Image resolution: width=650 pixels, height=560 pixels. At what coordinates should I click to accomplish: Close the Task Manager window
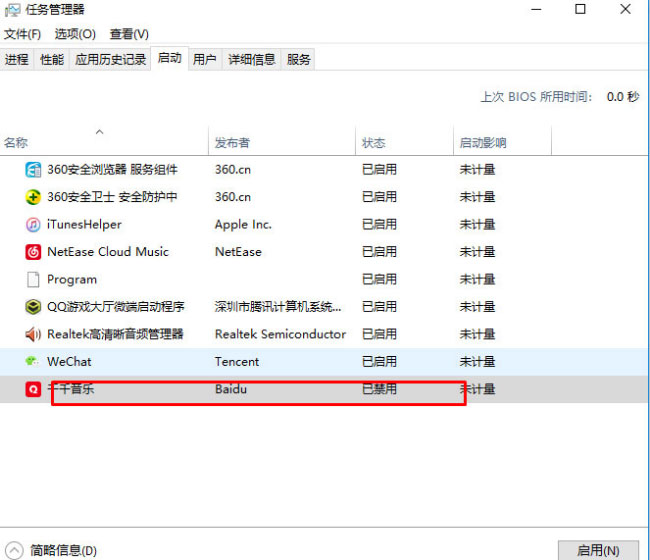tap(626, 9)
